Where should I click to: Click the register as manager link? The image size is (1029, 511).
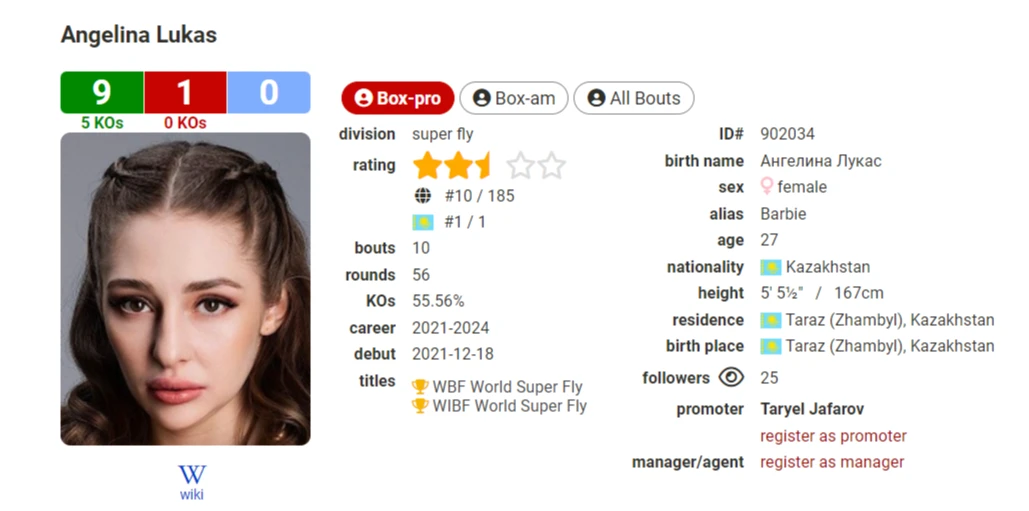point(832,462)
